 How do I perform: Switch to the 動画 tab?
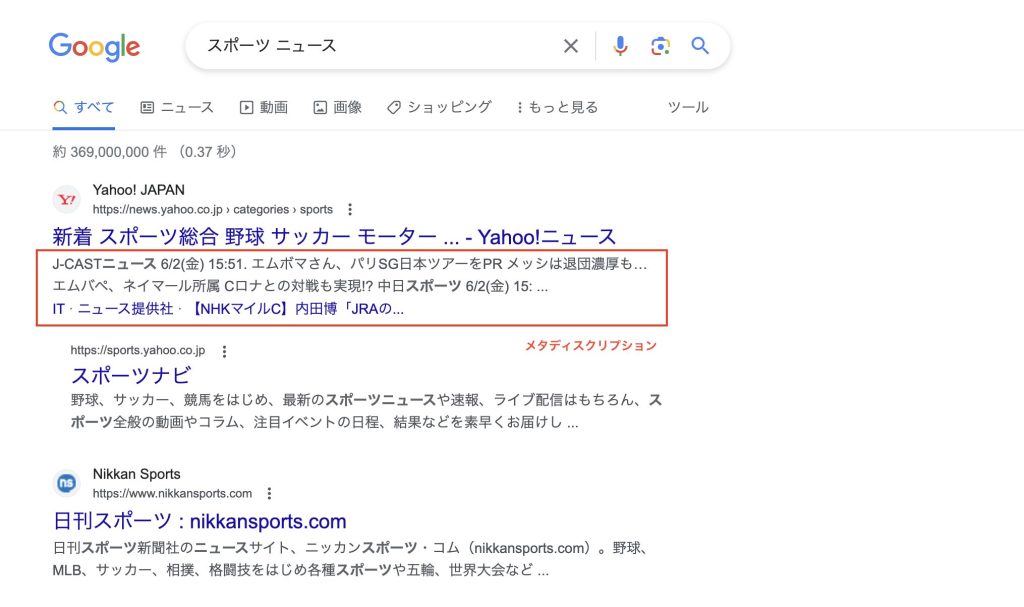(x=264, y=107)
